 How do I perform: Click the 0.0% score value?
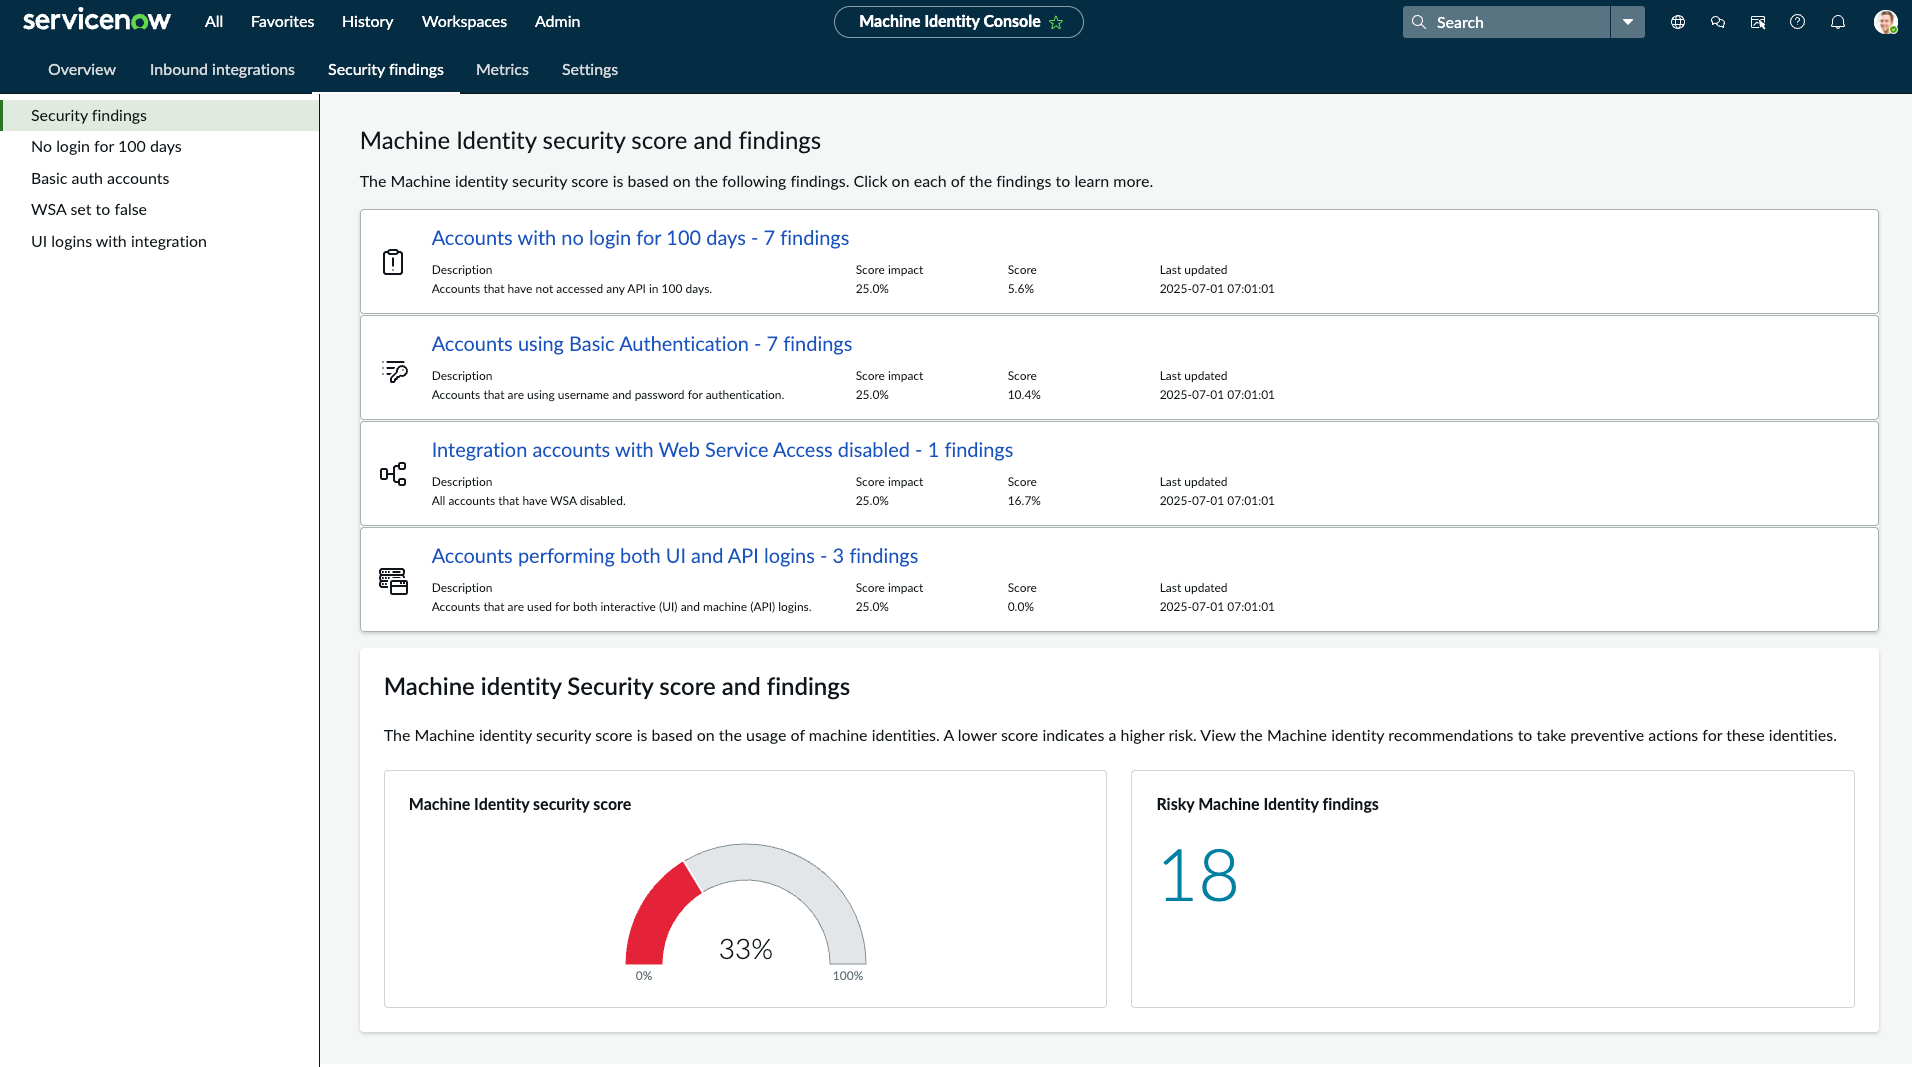pyautogui.click(x=1021, y=607)
